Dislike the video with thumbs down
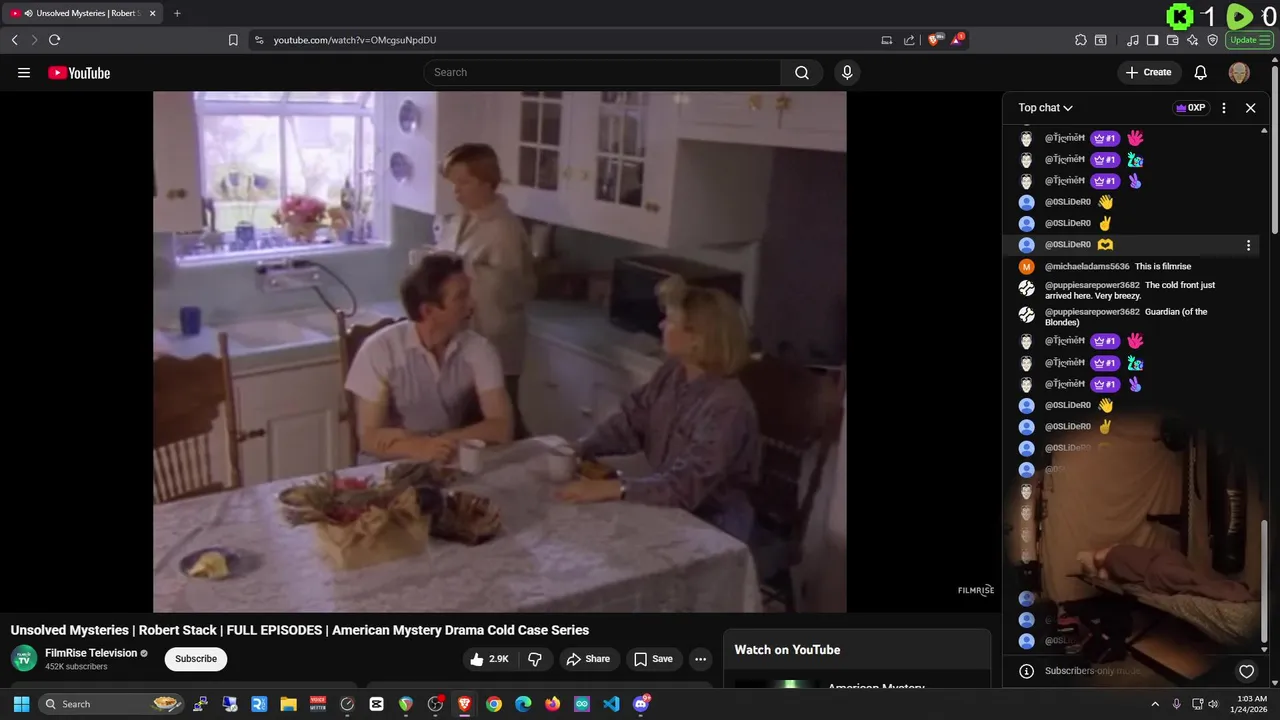 click(535, 659)
